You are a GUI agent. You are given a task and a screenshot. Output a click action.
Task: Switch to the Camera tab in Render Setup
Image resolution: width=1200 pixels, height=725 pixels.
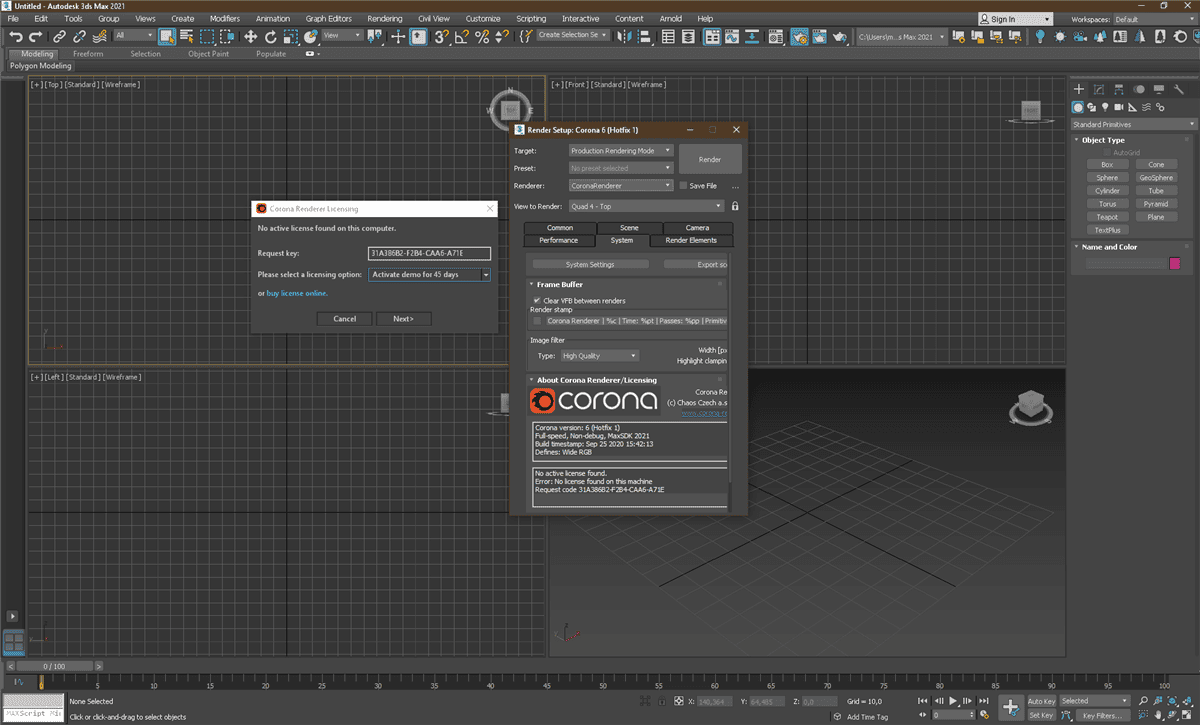coord(697,228)
